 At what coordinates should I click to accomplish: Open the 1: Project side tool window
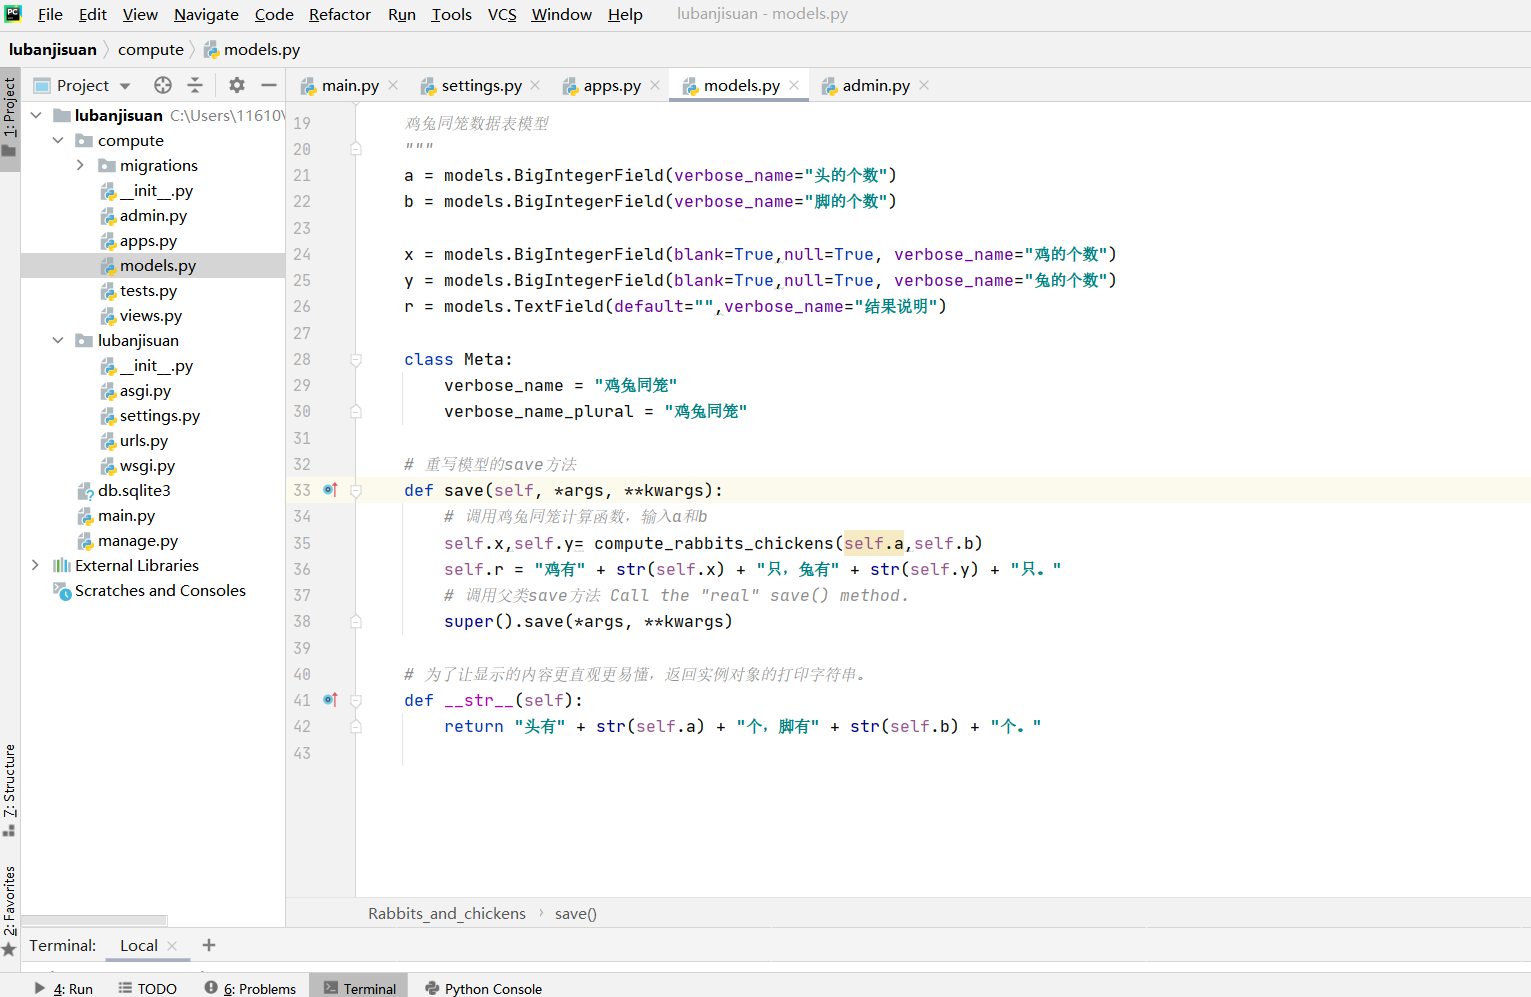[x=10, y=119]
